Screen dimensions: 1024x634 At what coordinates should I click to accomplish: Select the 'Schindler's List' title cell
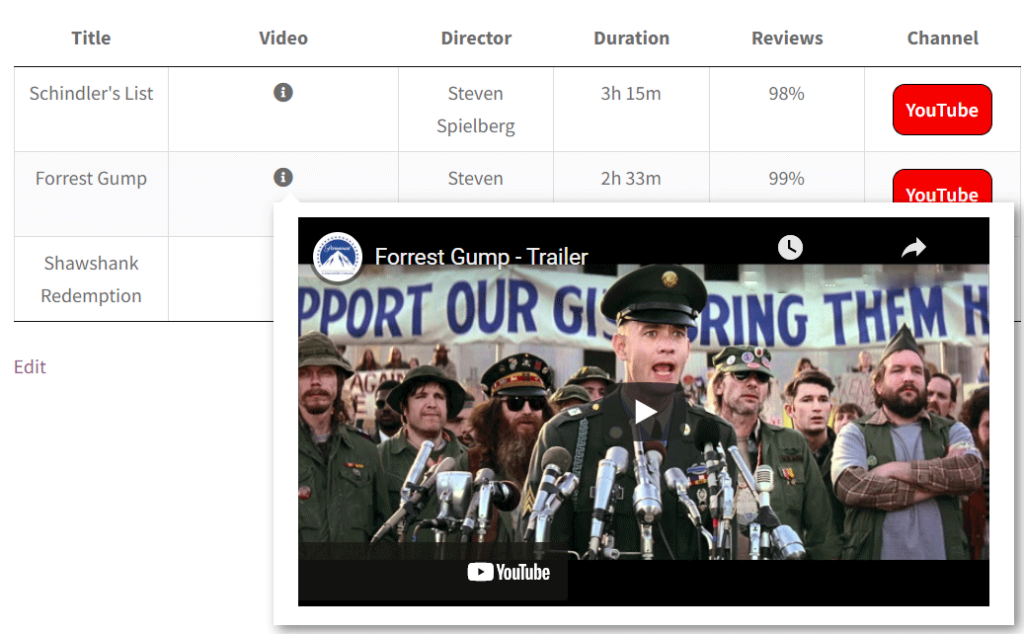[91, 109]
